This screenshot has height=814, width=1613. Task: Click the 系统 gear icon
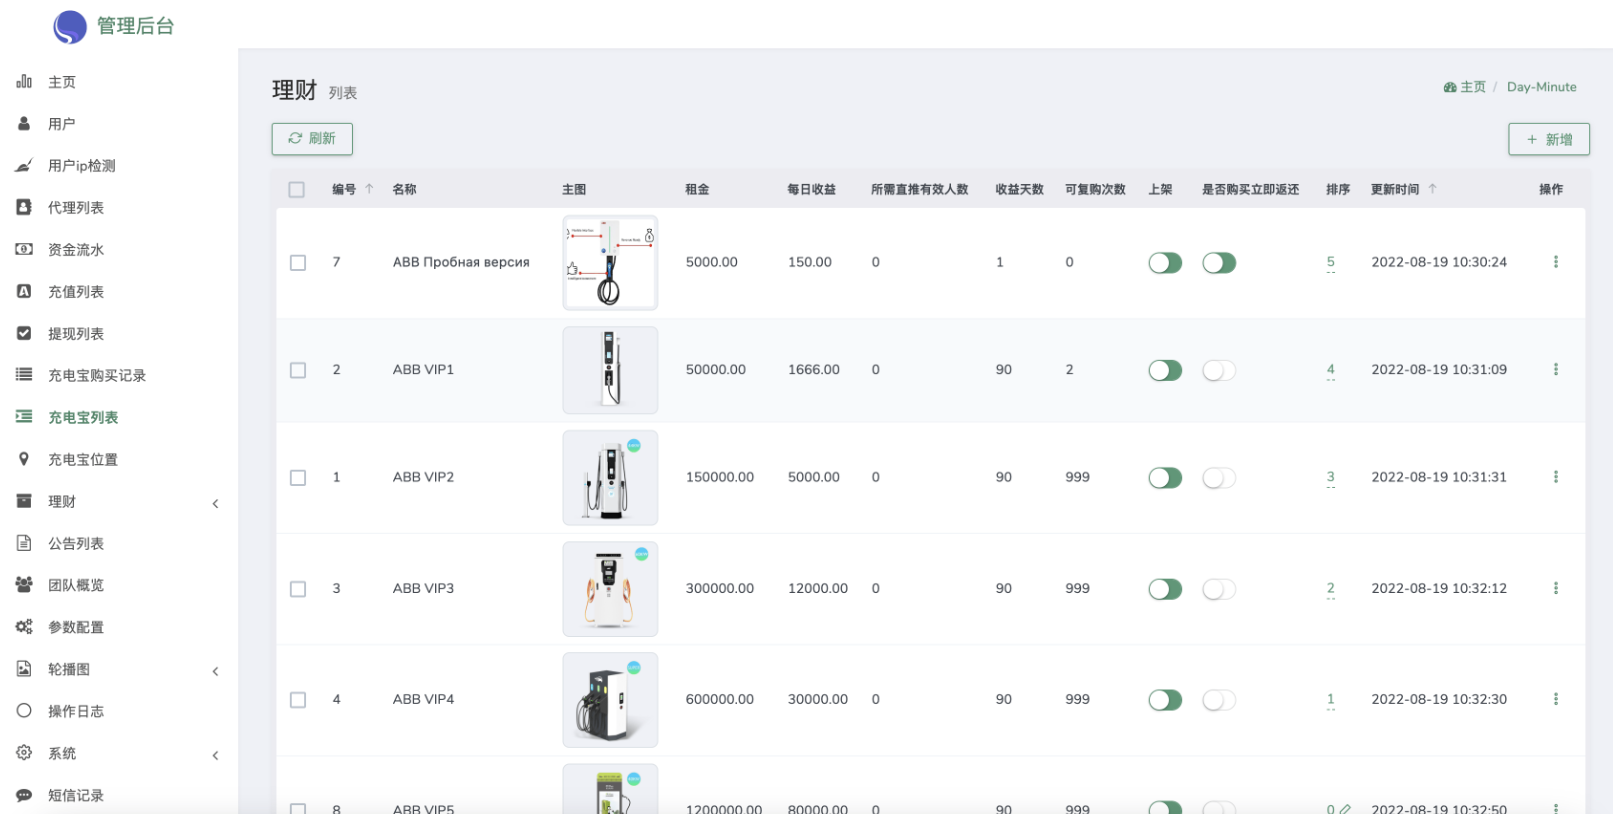[x=24, y=753]
